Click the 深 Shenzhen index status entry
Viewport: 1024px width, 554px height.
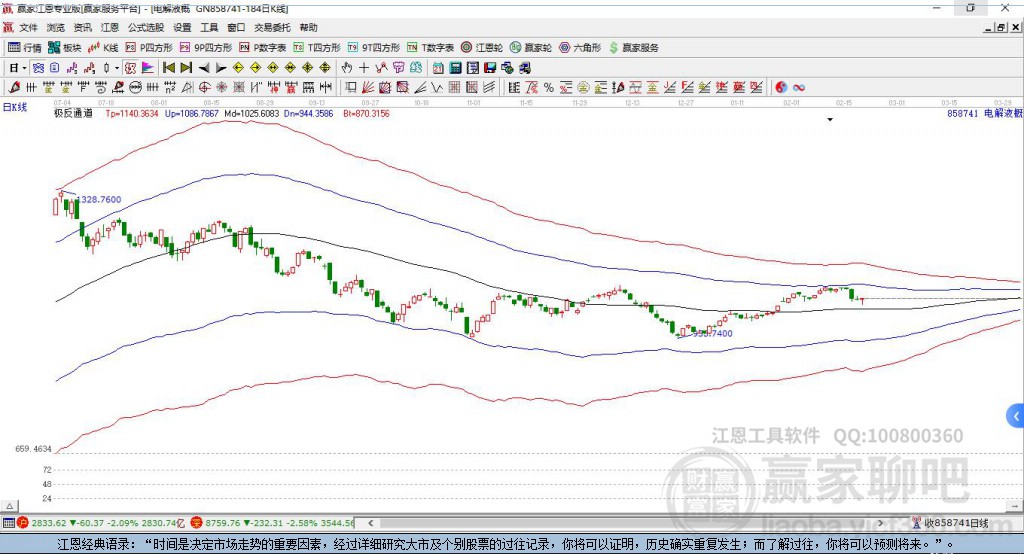(272, 523)
